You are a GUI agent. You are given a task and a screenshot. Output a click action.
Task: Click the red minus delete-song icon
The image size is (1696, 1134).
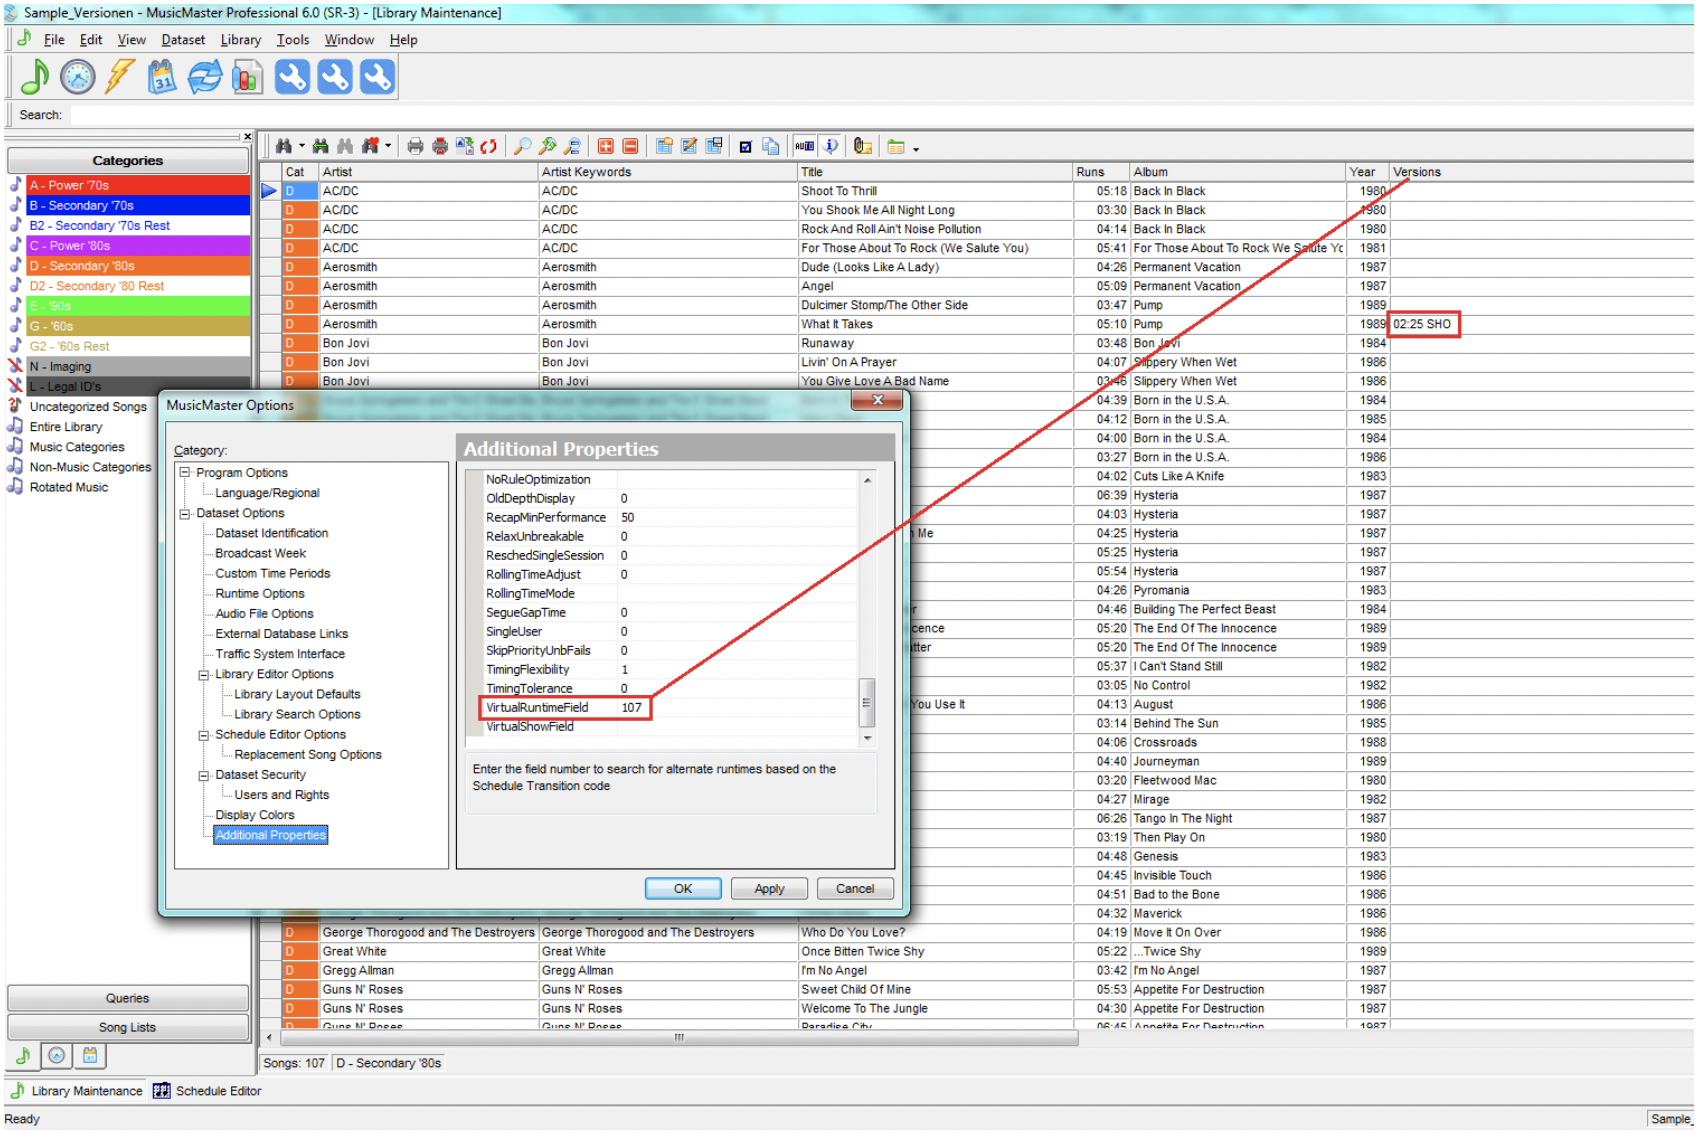pyautogui.click(x=631, y=146)
